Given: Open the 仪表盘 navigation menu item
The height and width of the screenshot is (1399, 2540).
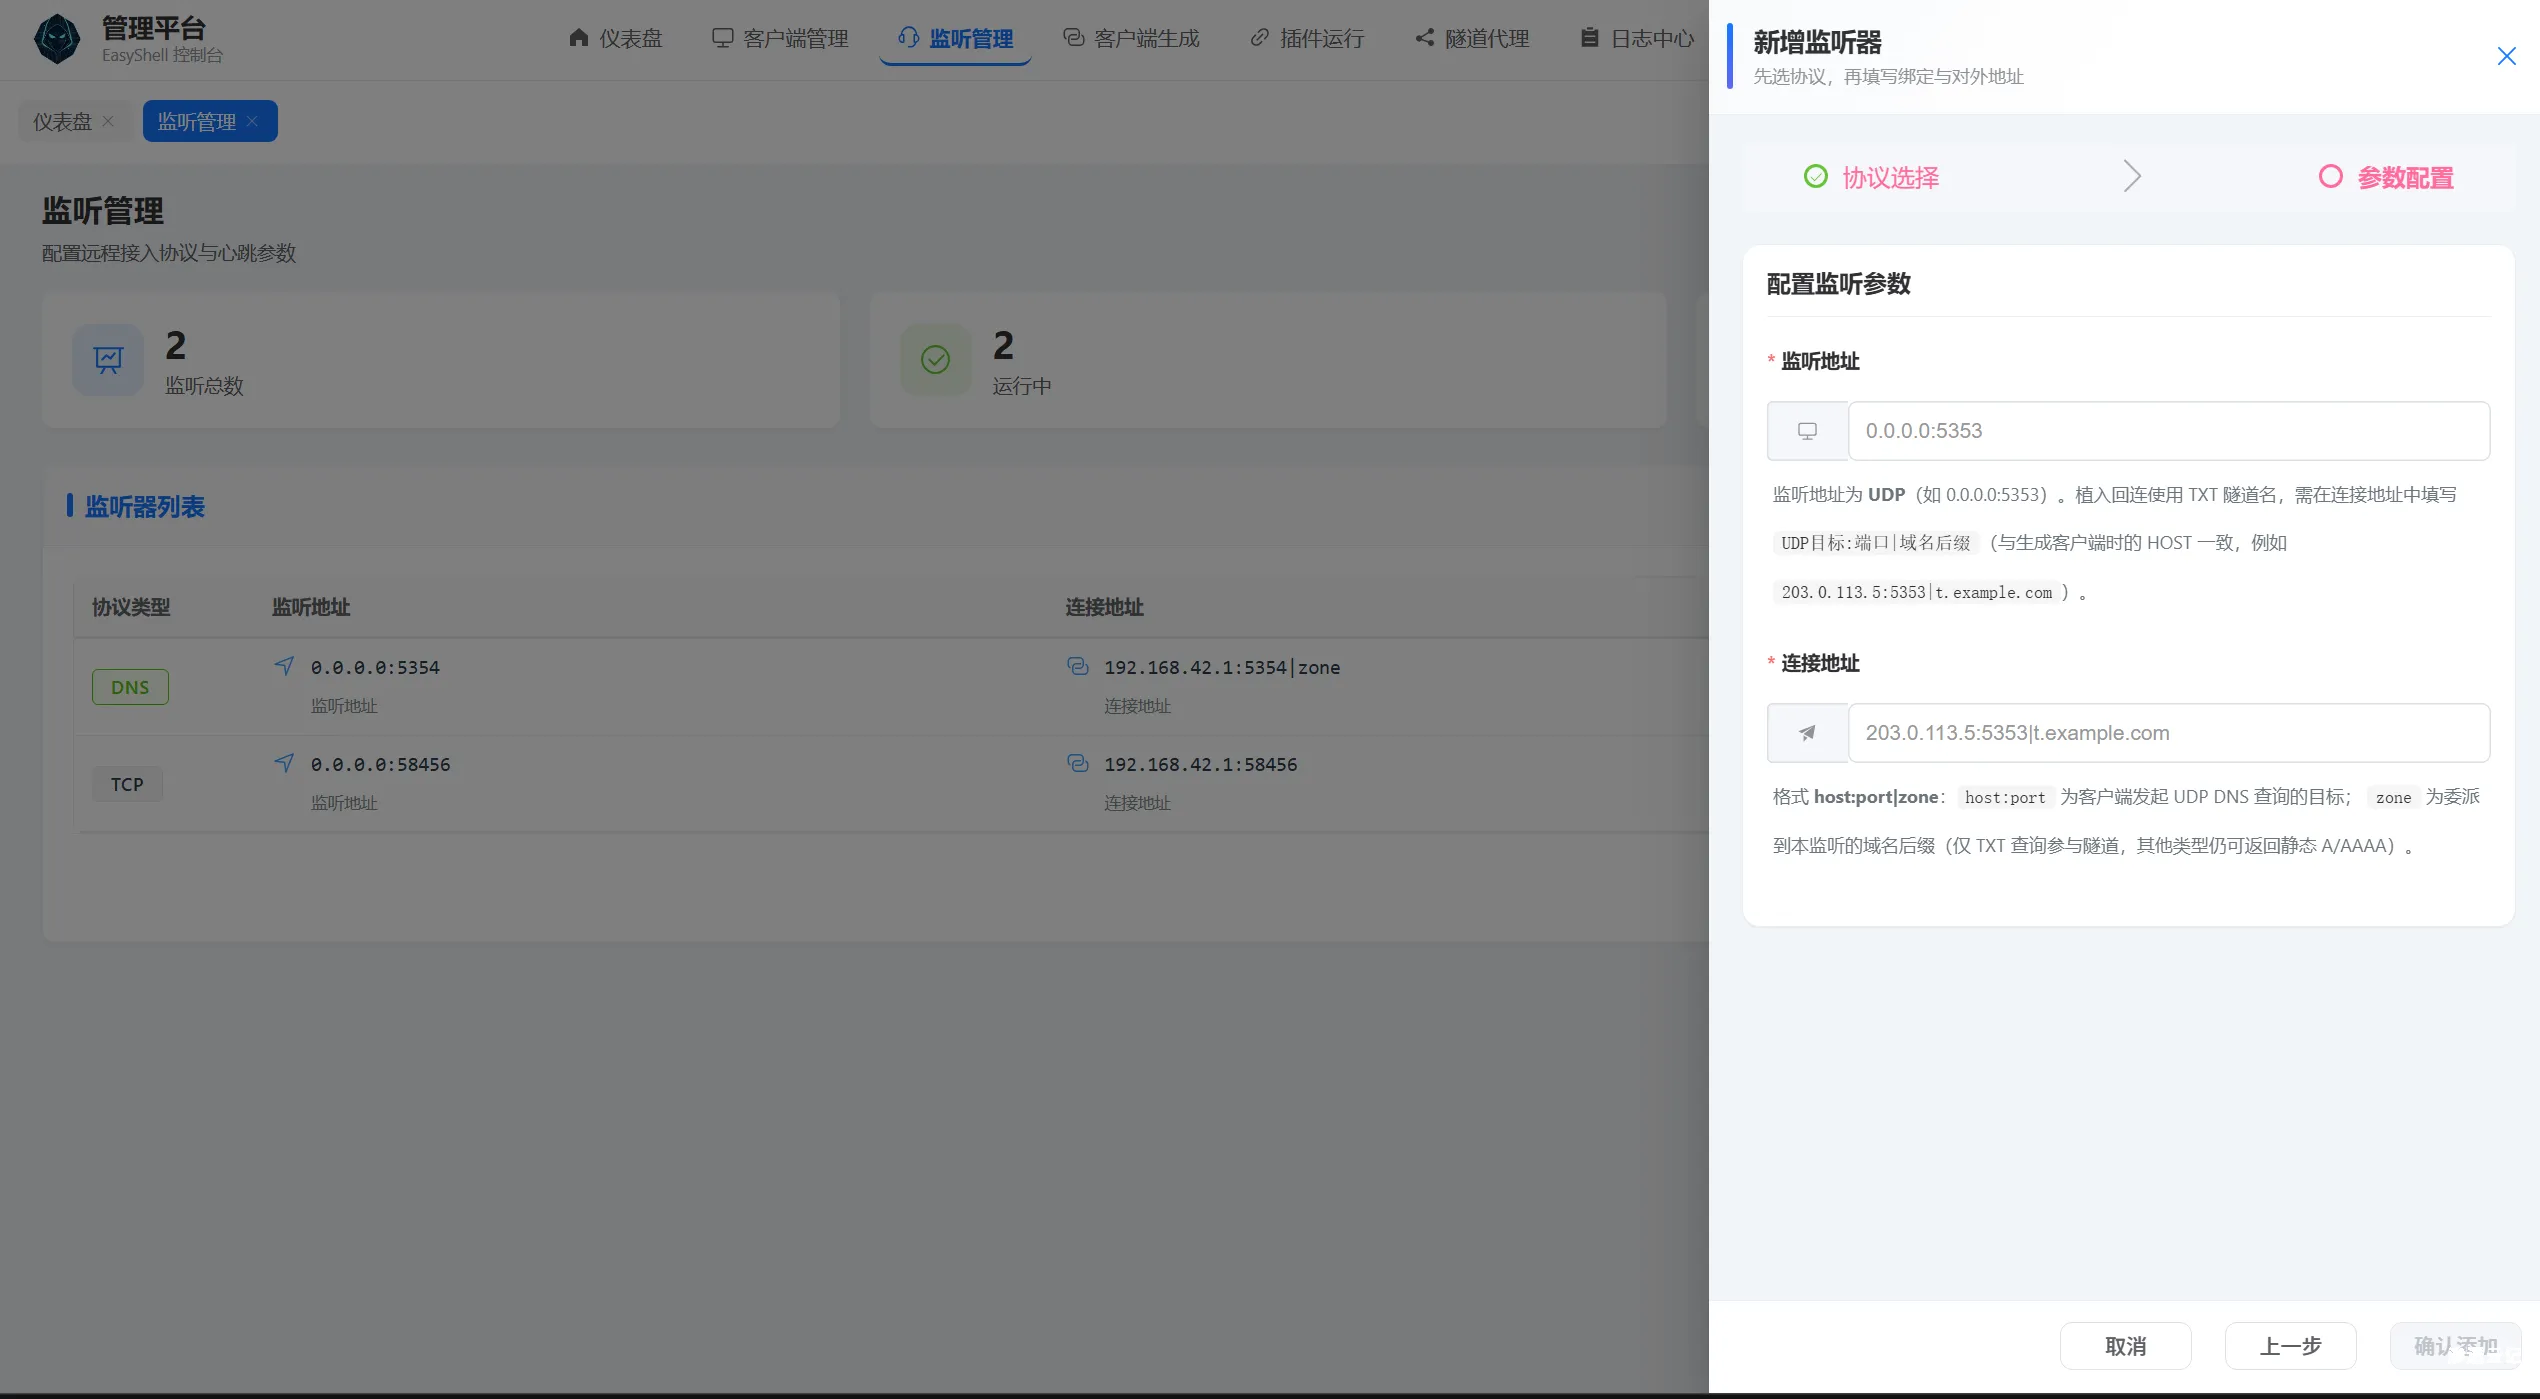Looking at the screenshot, I should coord(615,38).
